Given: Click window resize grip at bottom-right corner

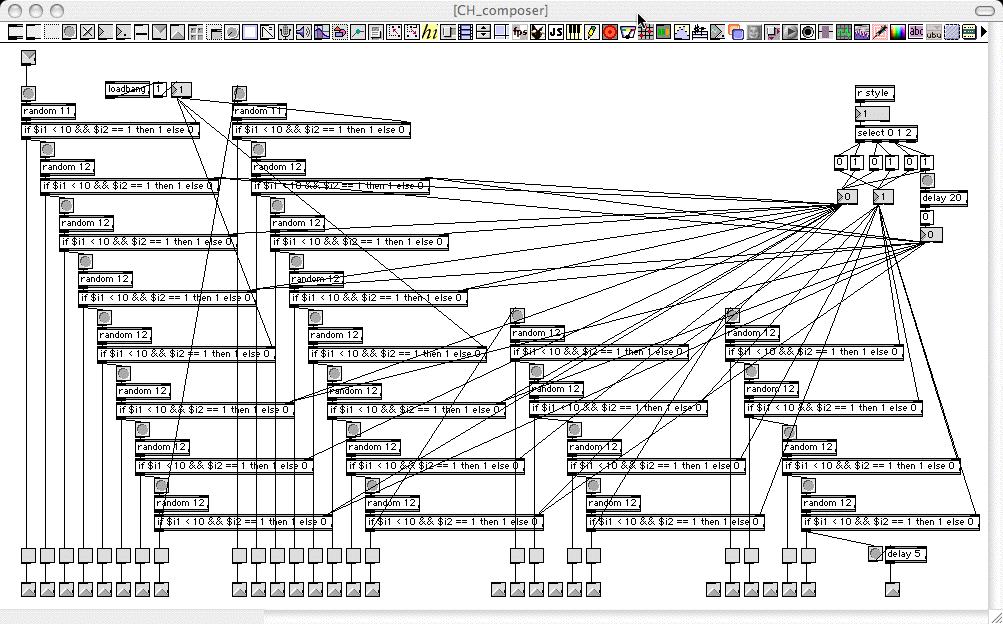Looking at the screenshot, I should tap(995, 616).
